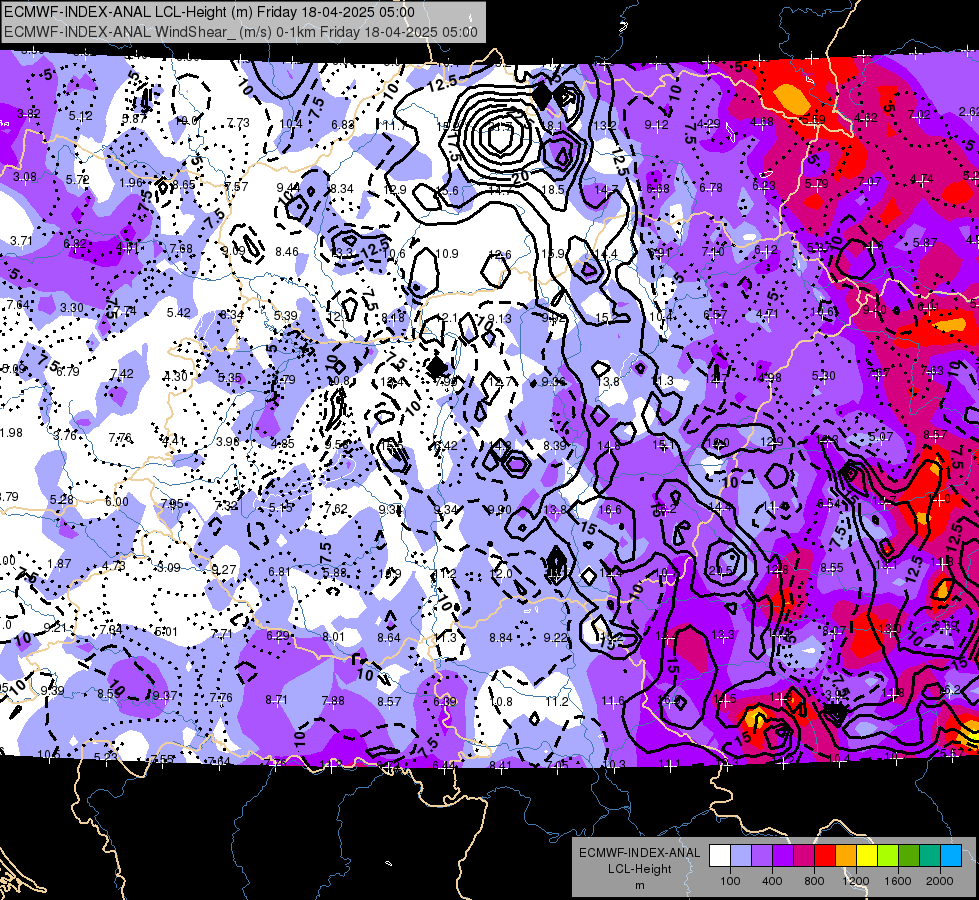The image size is (979, 900).
Task: Click the 4.30 grid value
Action: point(175,376)
